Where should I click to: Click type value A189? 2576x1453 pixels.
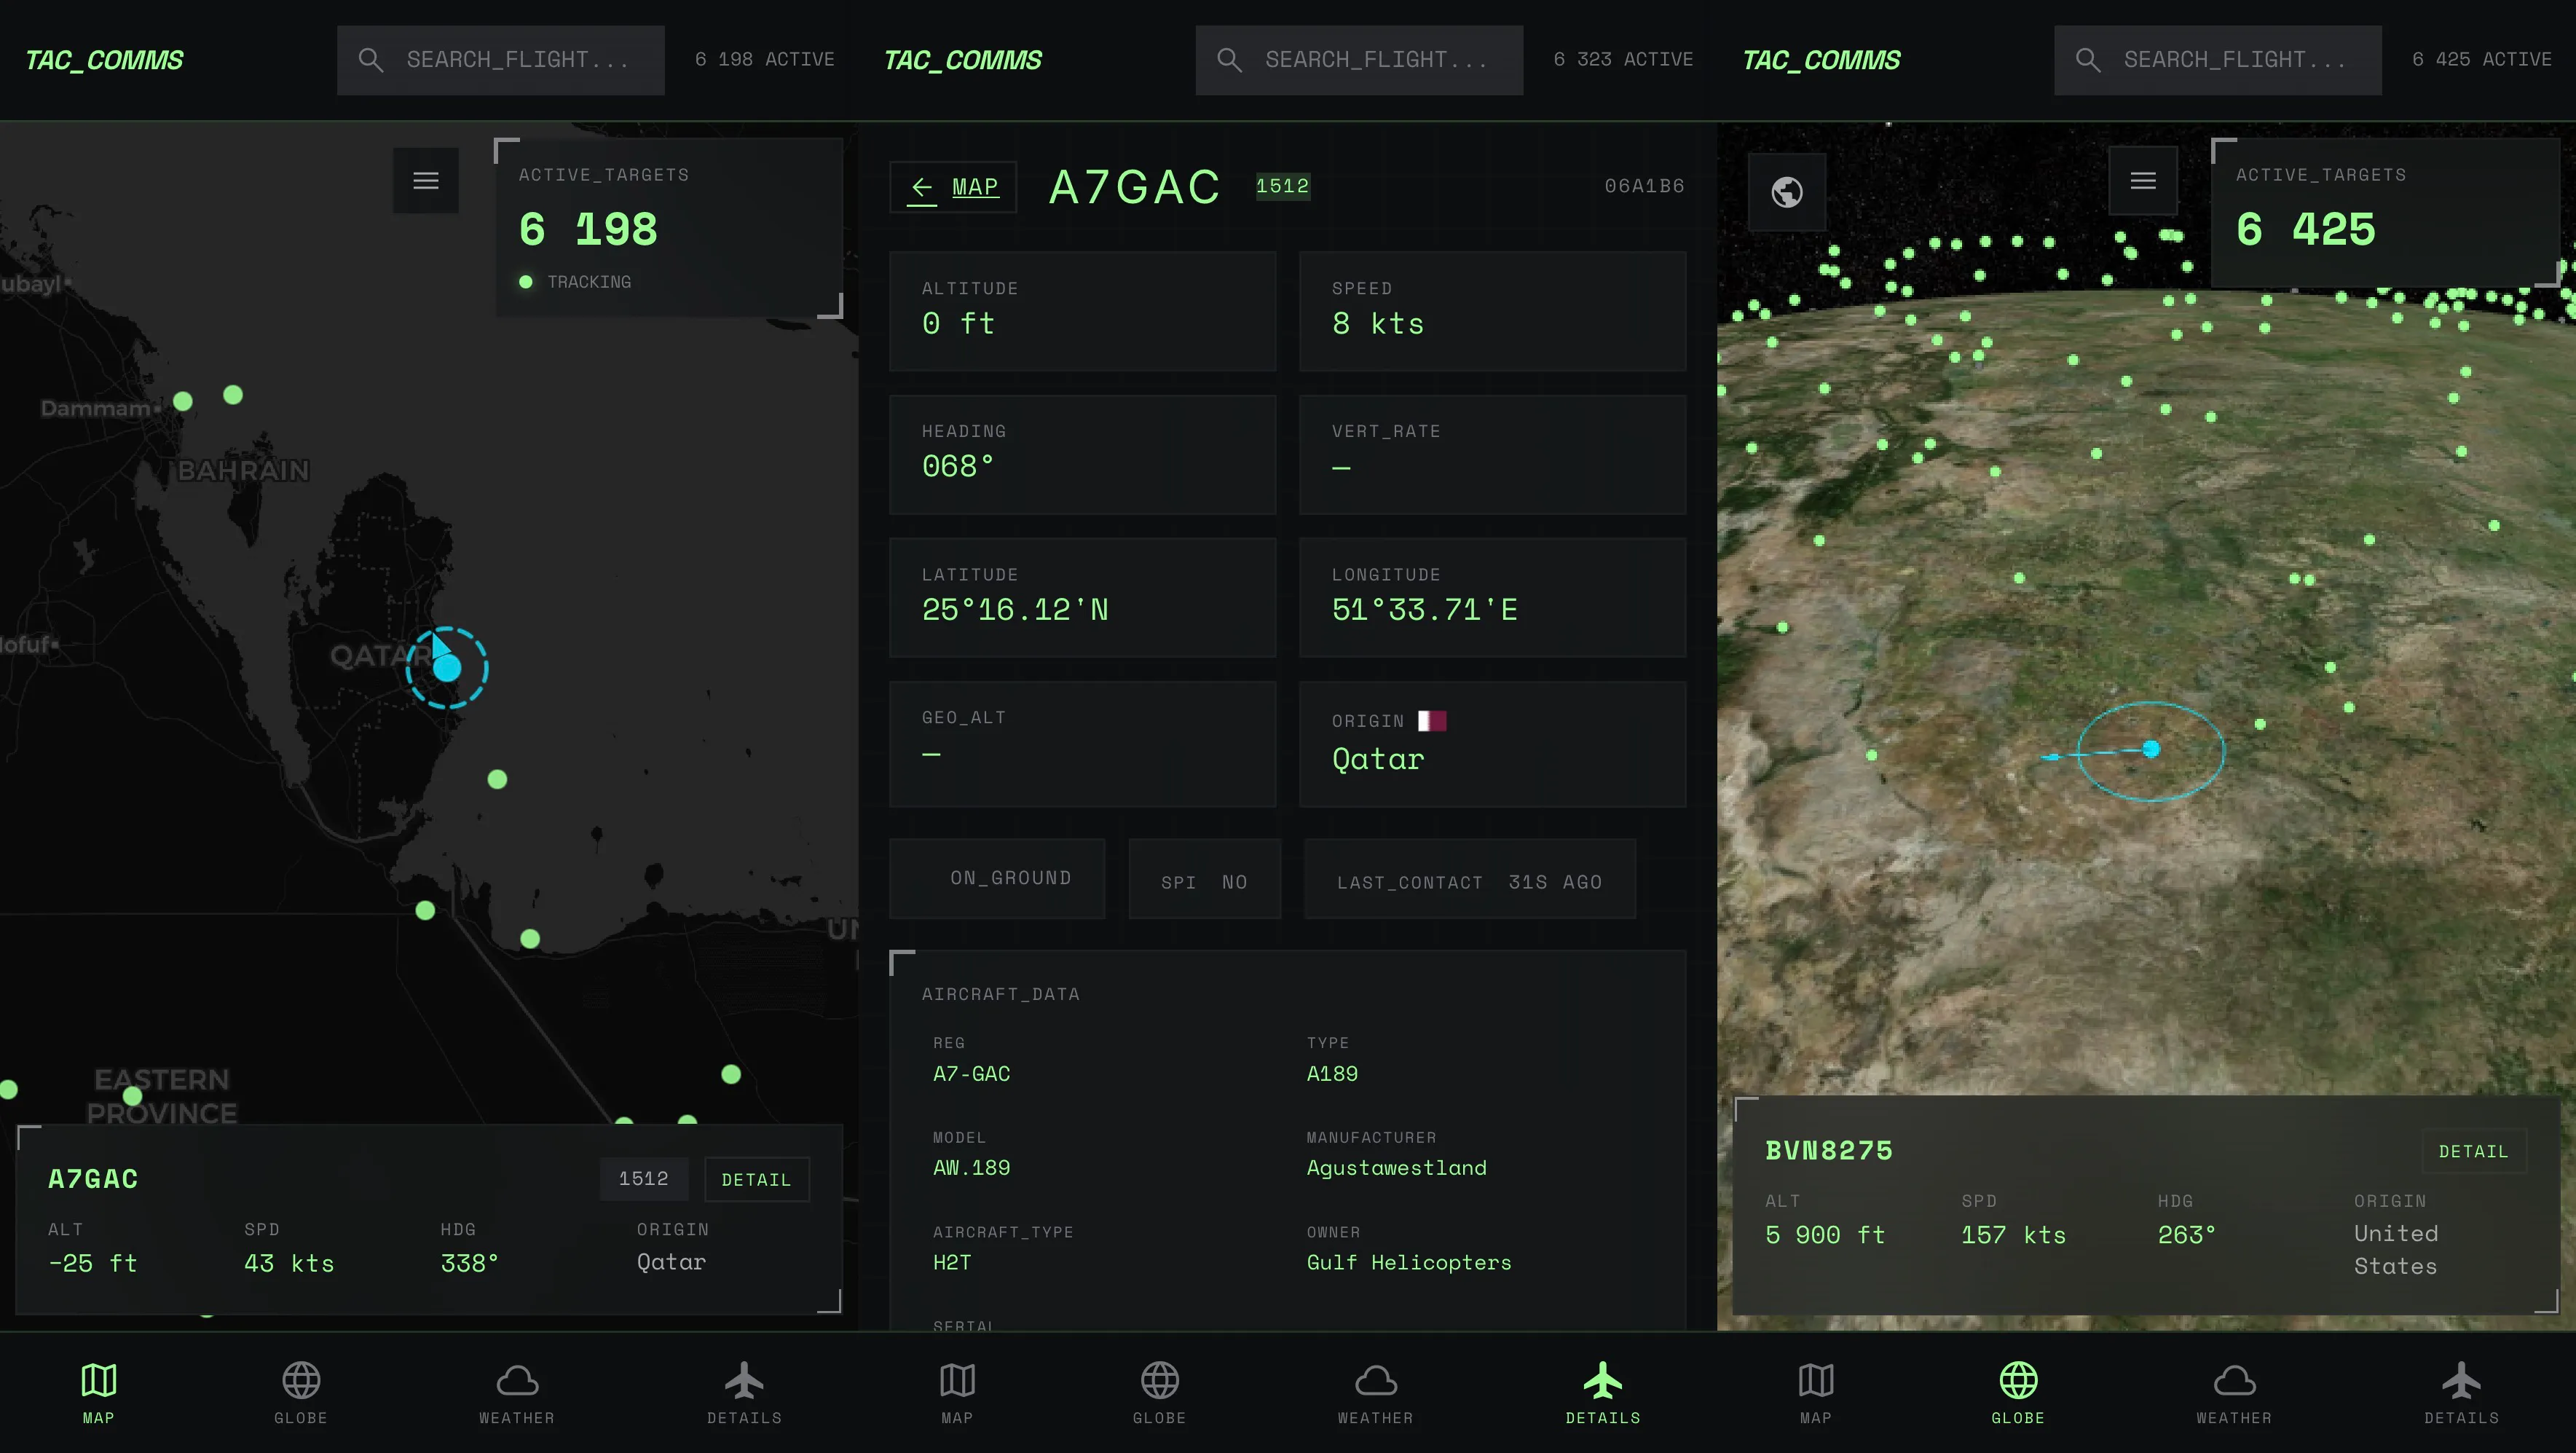click(1332, 1074)
